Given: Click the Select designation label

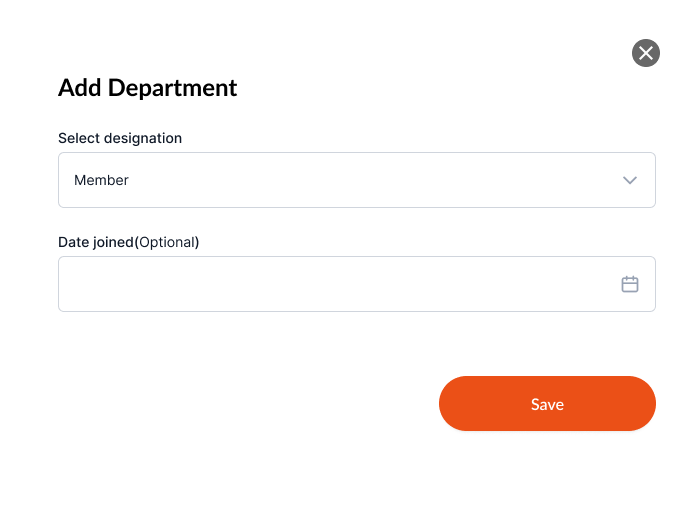Looking at the screenshot, I should point(120,138).
